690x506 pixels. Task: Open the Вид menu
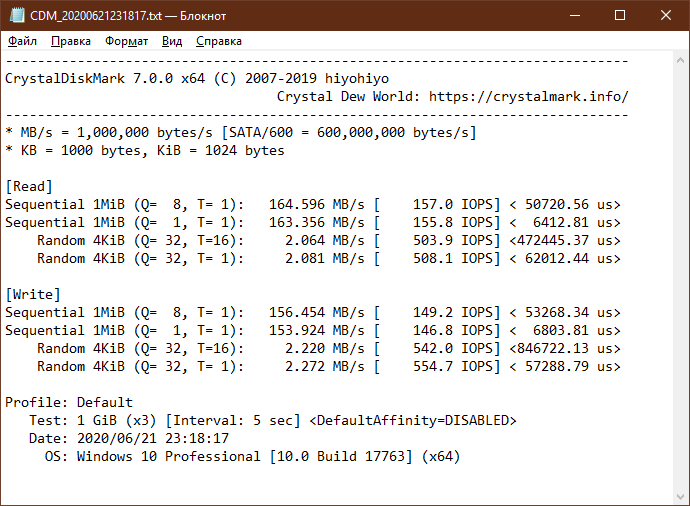coord(172,41)
